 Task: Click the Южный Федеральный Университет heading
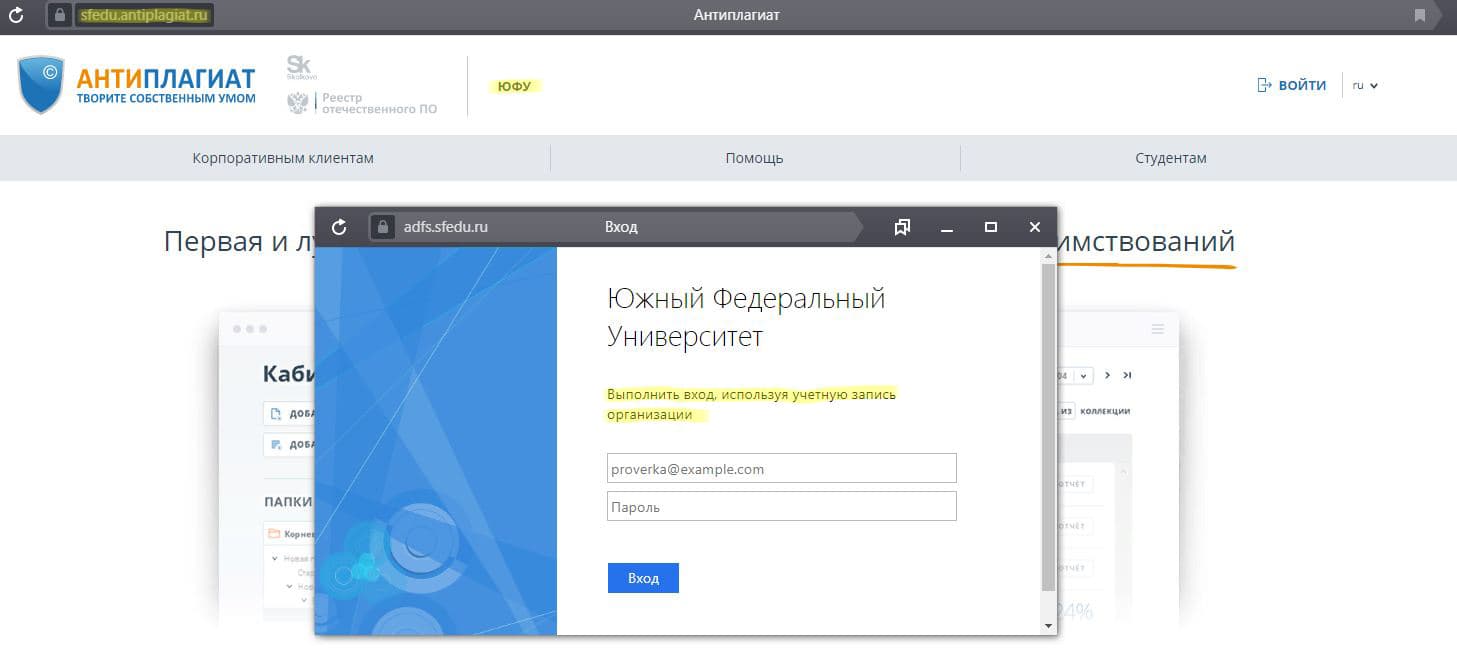coord(746,317)
